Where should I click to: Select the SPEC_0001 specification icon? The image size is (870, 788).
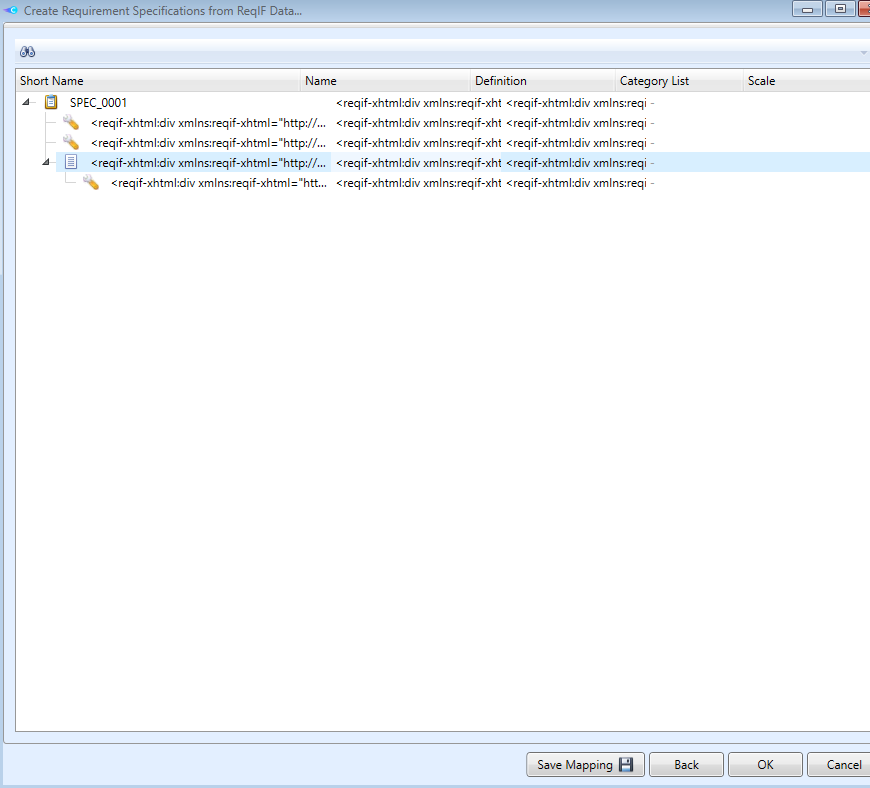(51, 101)
